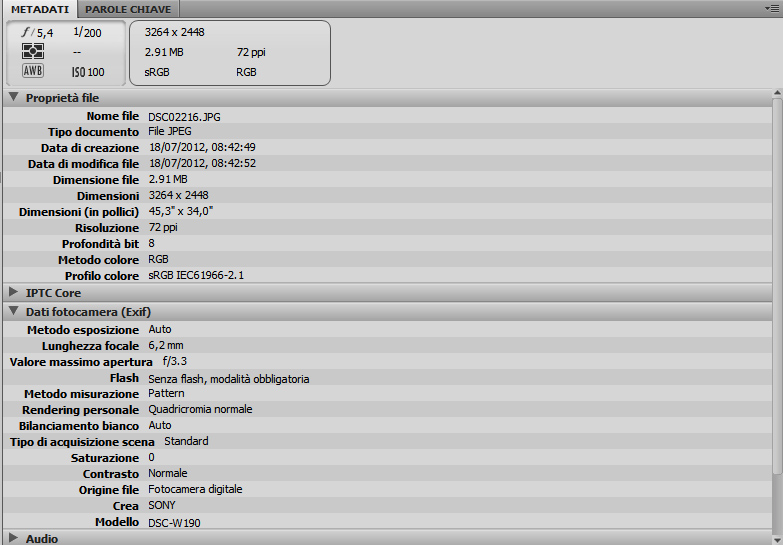Image resolution: width=783 pixels, height=545 pixels.
Task: Select the file name DSC02216.JPG
Action: pyautogui.click(x=184, y=117)
